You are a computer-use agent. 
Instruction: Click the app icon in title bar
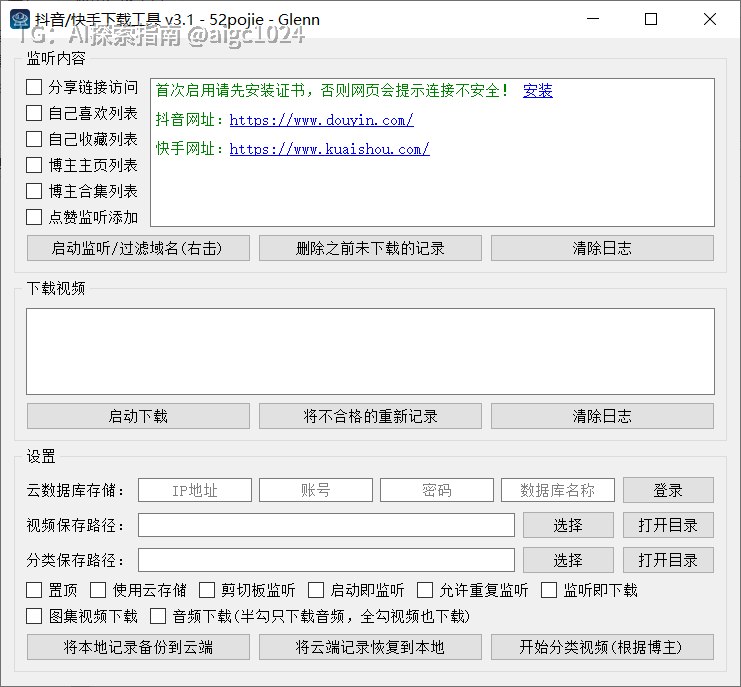[20, 19]
